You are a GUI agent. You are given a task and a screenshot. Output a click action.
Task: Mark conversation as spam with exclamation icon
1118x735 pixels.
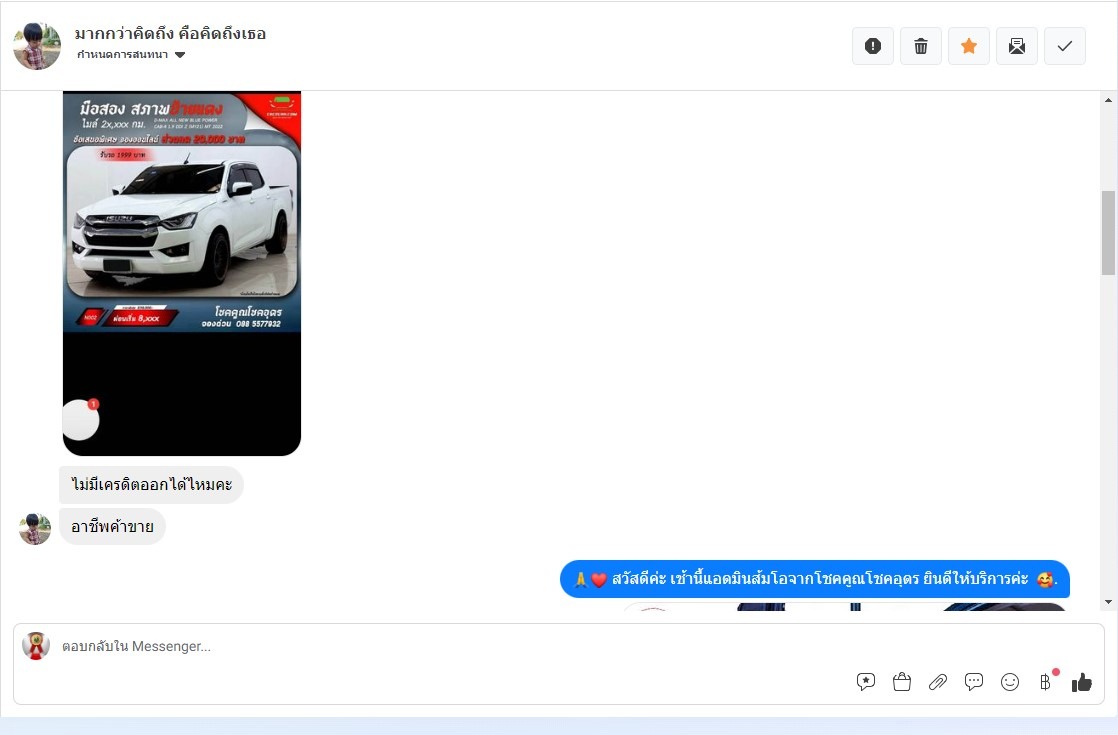(x=872, y=46)
